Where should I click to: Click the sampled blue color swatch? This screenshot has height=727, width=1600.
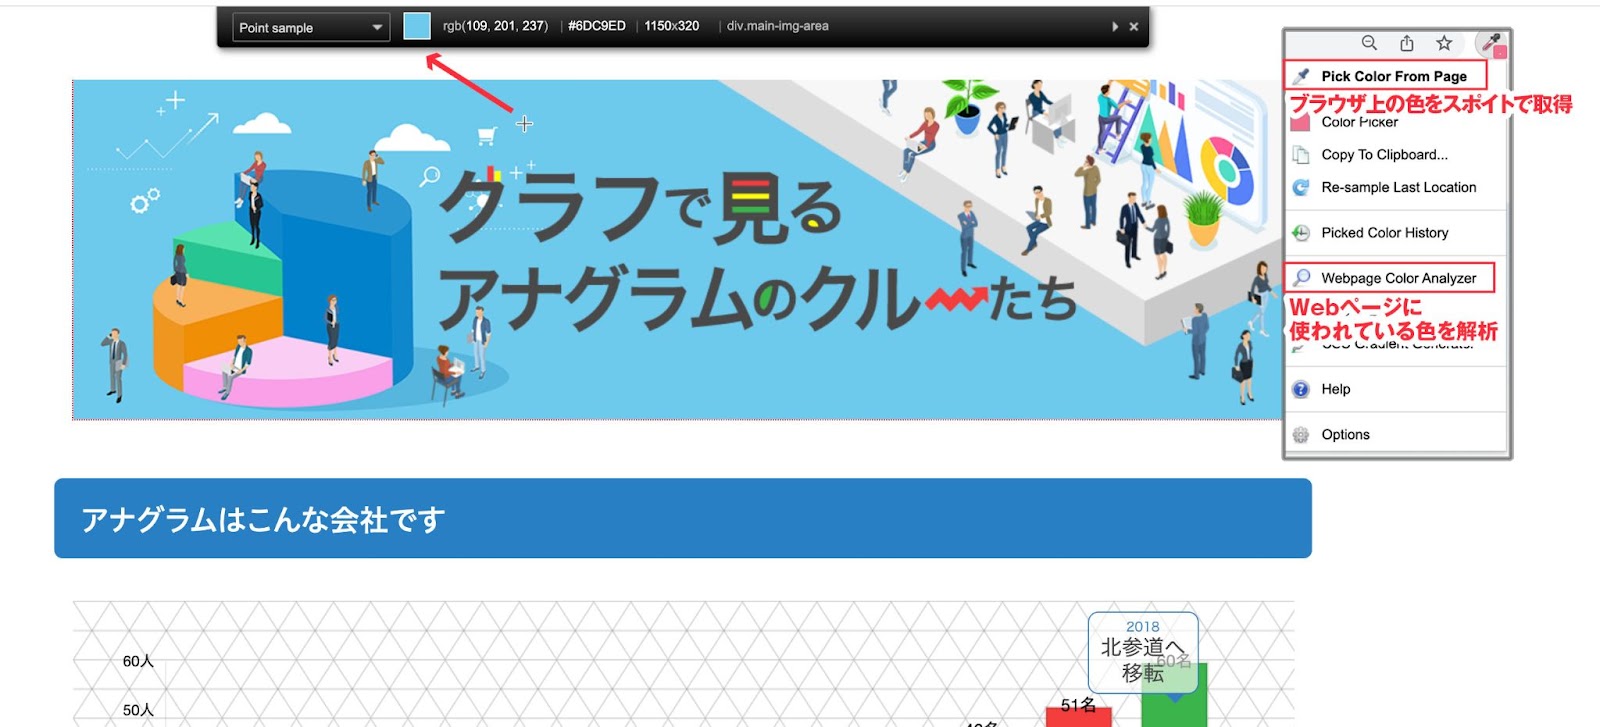point(417,27)
